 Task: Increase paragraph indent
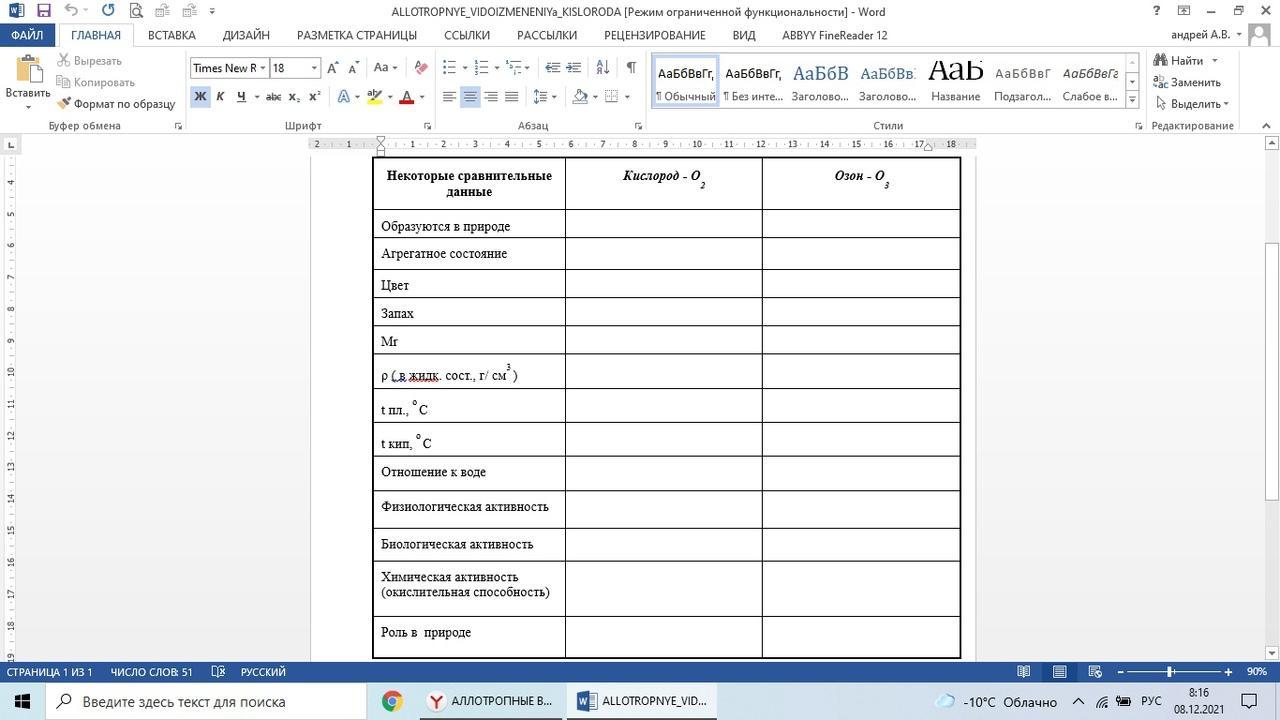click(x=573, y=68)
